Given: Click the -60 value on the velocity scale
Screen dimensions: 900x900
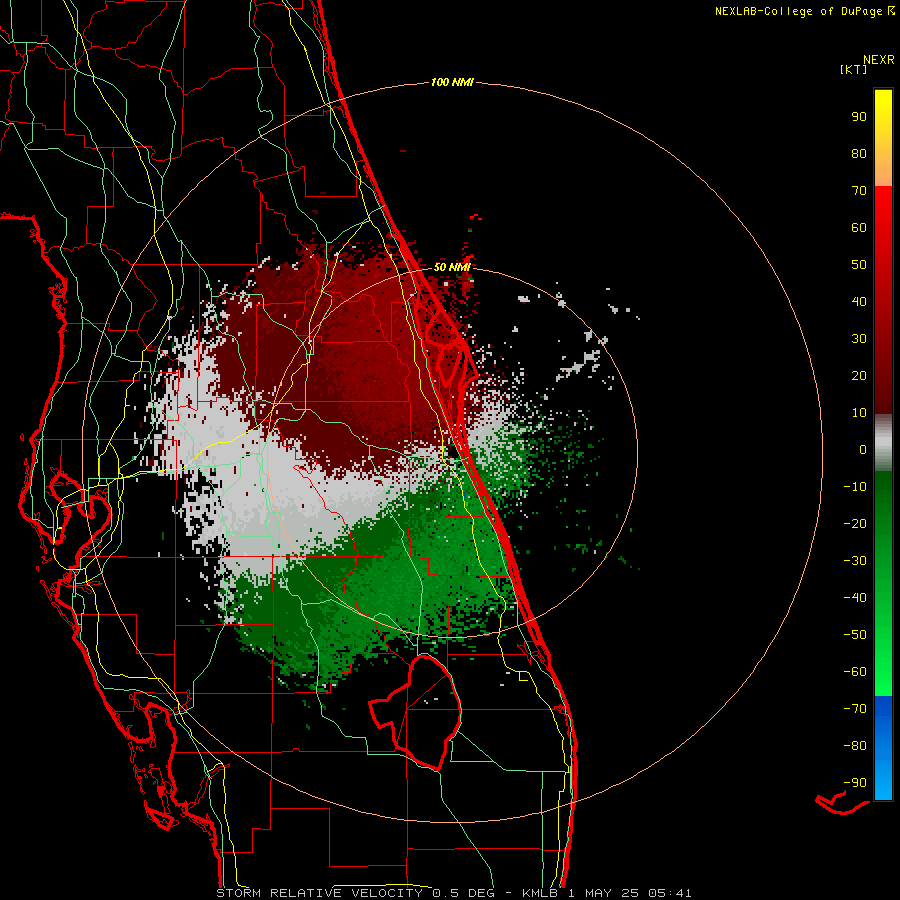Looking at the screenshot, I should [x=855, y=672].
